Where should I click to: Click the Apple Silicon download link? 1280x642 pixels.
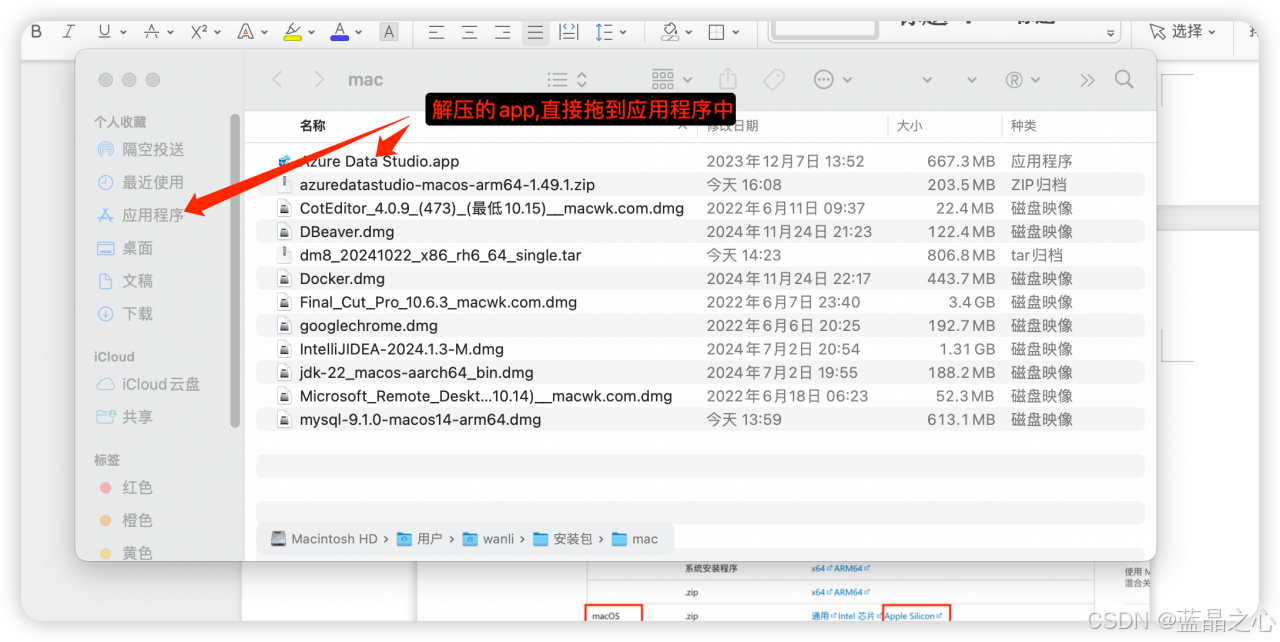point(913,616)
